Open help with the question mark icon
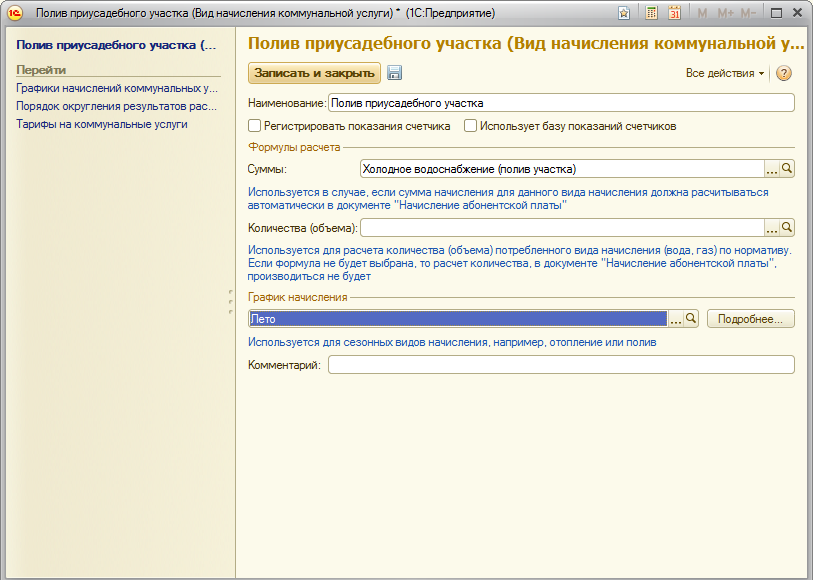813x580 pixels. pos(784,73)
